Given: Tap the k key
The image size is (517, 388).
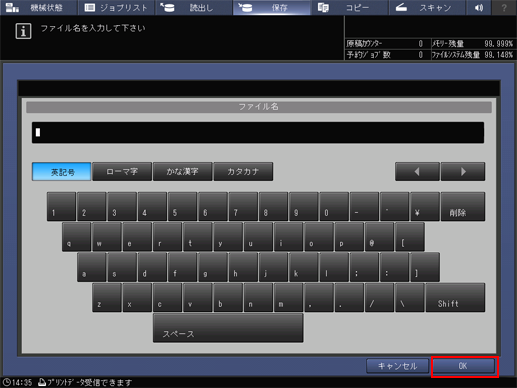Looking at the screenshot, I should point(304,267).
